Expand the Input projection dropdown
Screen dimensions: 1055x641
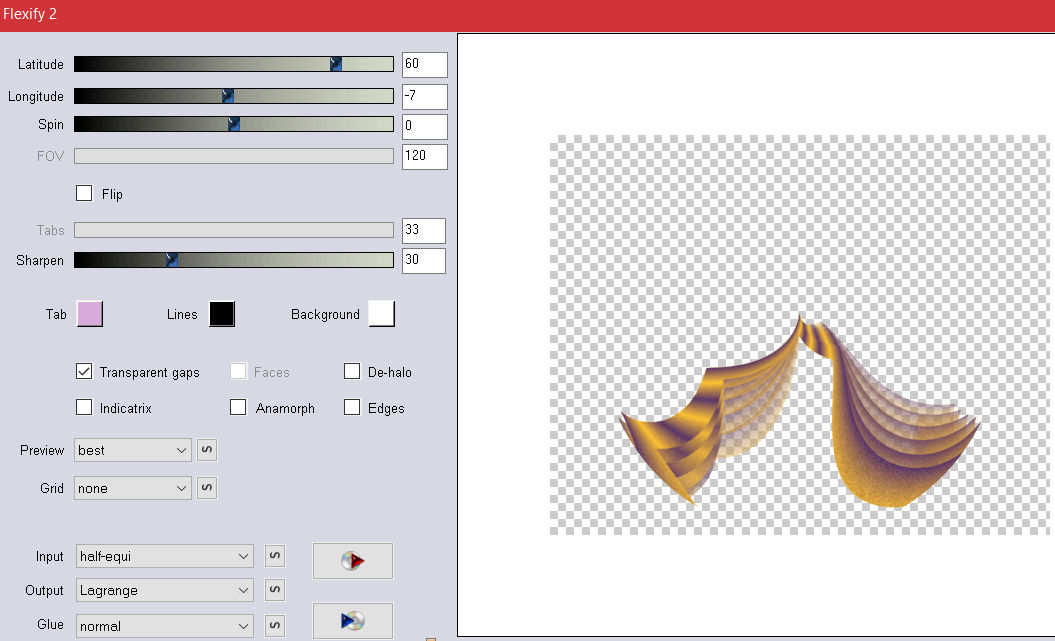coord(164,556)
